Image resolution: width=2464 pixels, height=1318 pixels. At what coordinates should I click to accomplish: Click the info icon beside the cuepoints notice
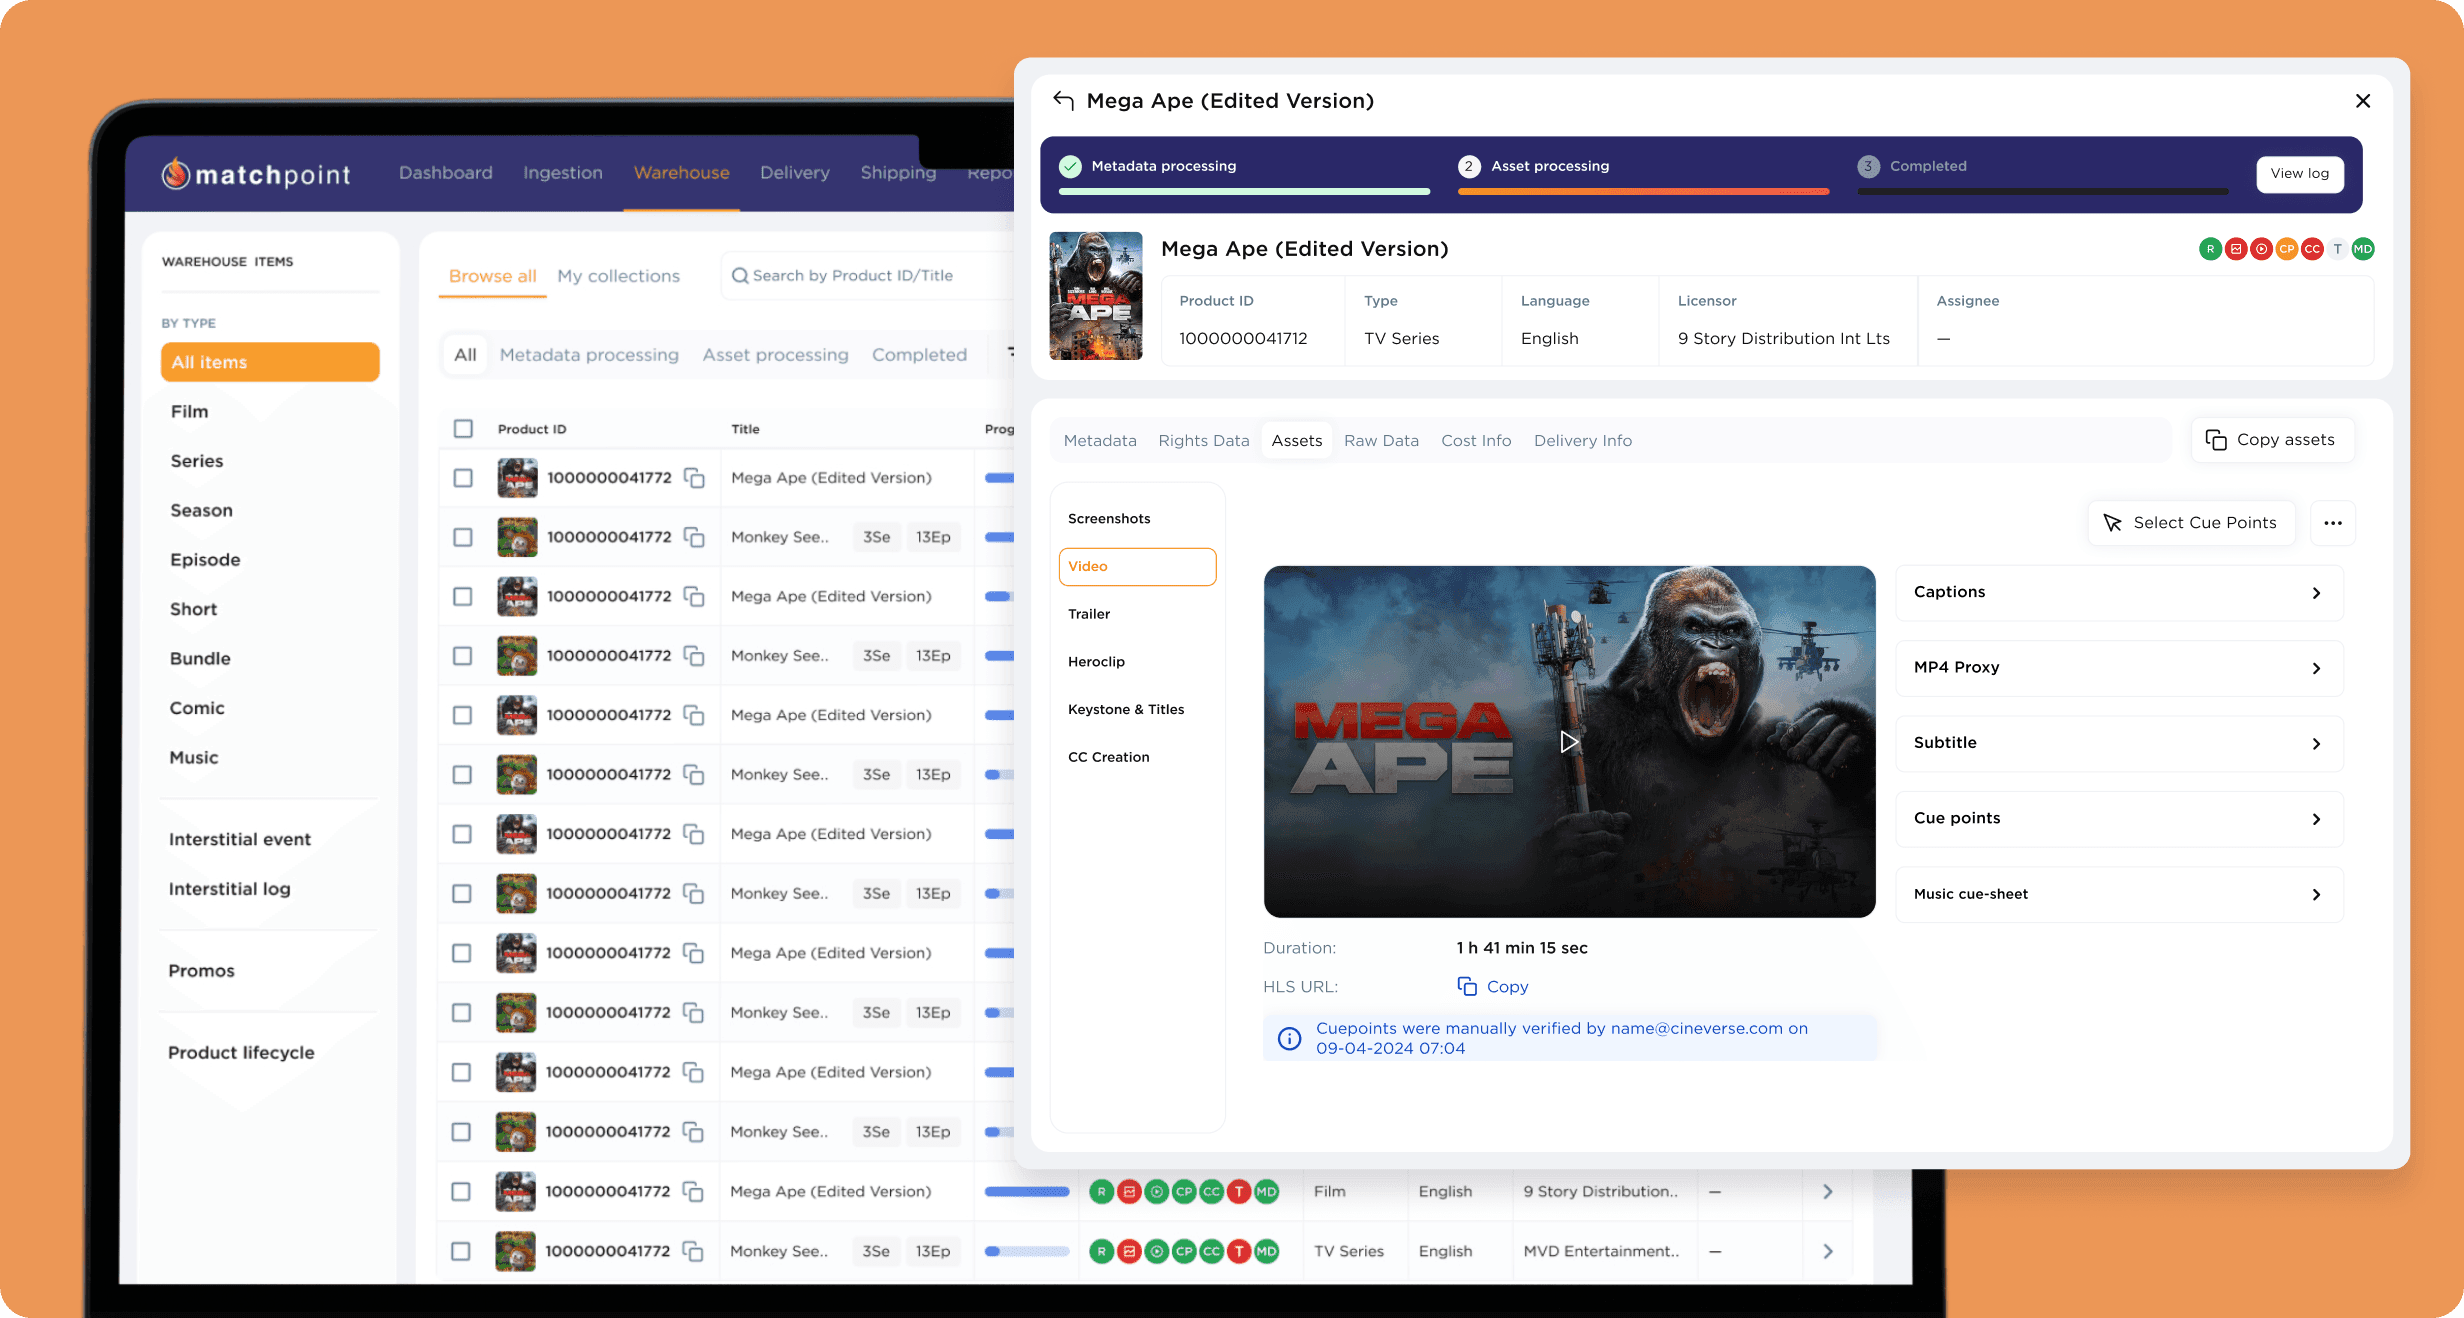tap(1290, 1038)
